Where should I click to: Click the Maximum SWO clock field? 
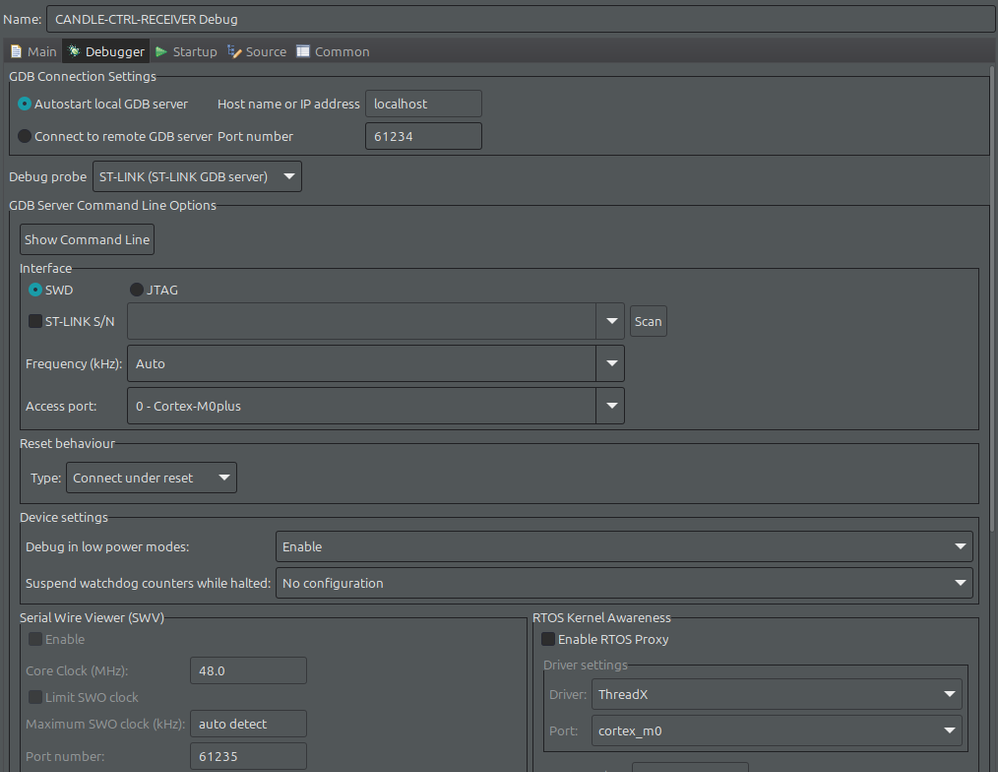coord(248,724)
